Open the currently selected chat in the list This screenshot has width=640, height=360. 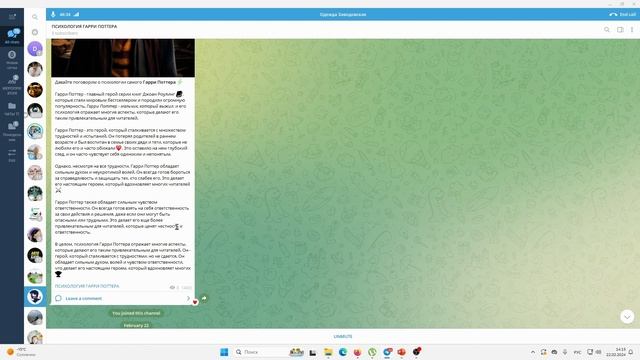35,297
